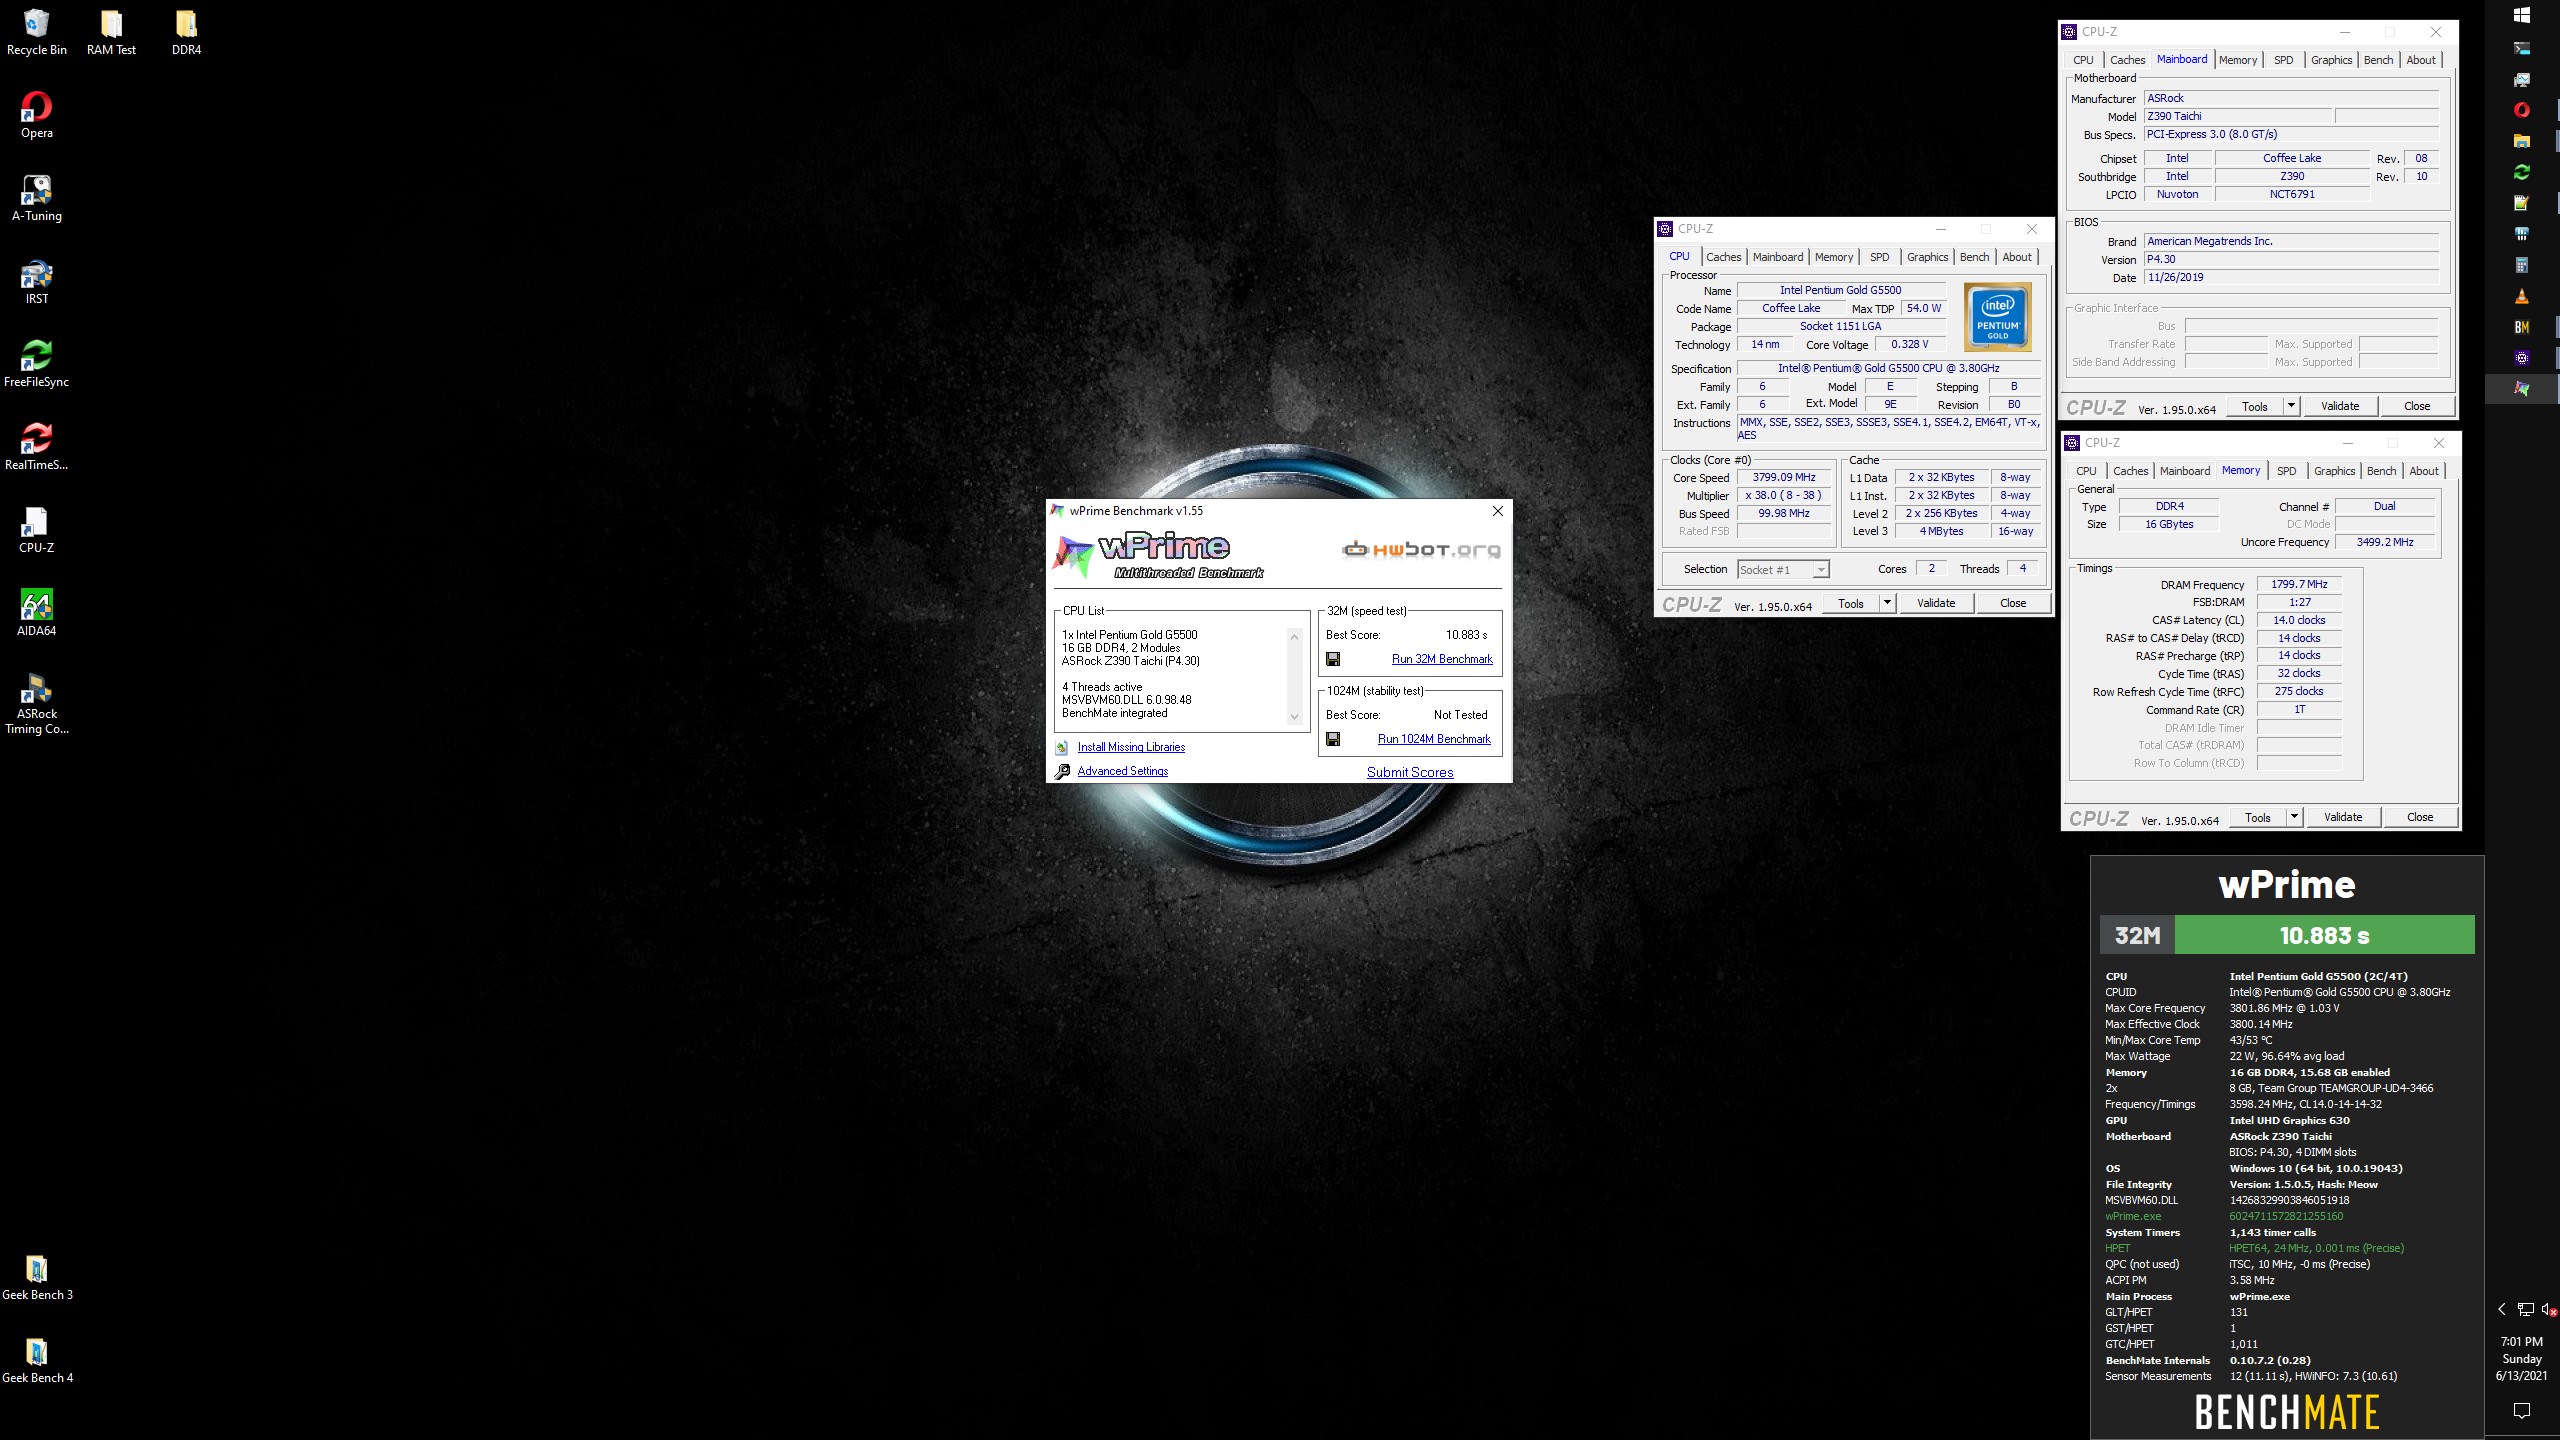Click the Intel Pentium Gold logo in CPU-Z

coord(1997,317)
